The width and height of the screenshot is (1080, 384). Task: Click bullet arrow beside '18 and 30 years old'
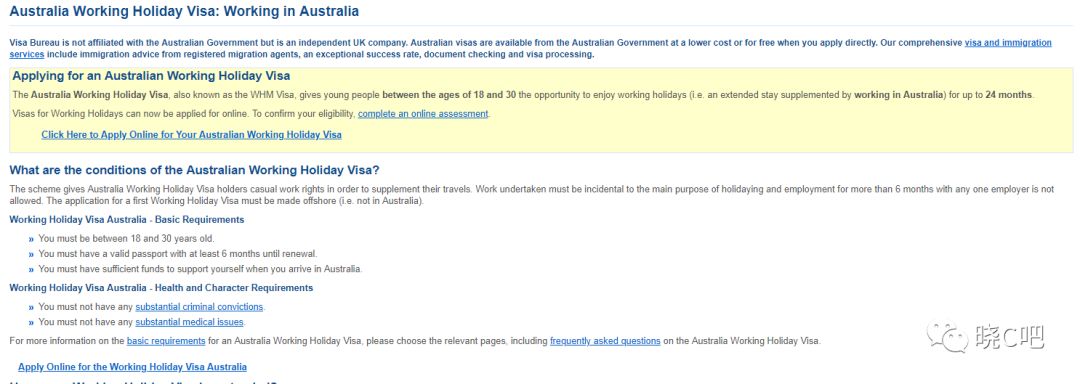point(31,239)
